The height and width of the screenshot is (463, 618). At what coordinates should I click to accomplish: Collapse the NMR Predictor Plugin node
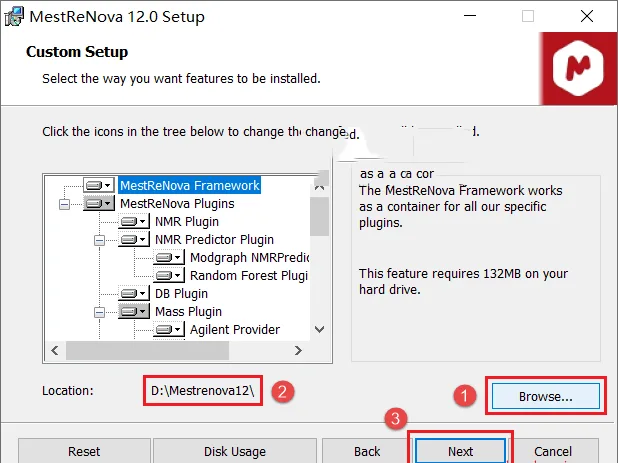[99, 240]
